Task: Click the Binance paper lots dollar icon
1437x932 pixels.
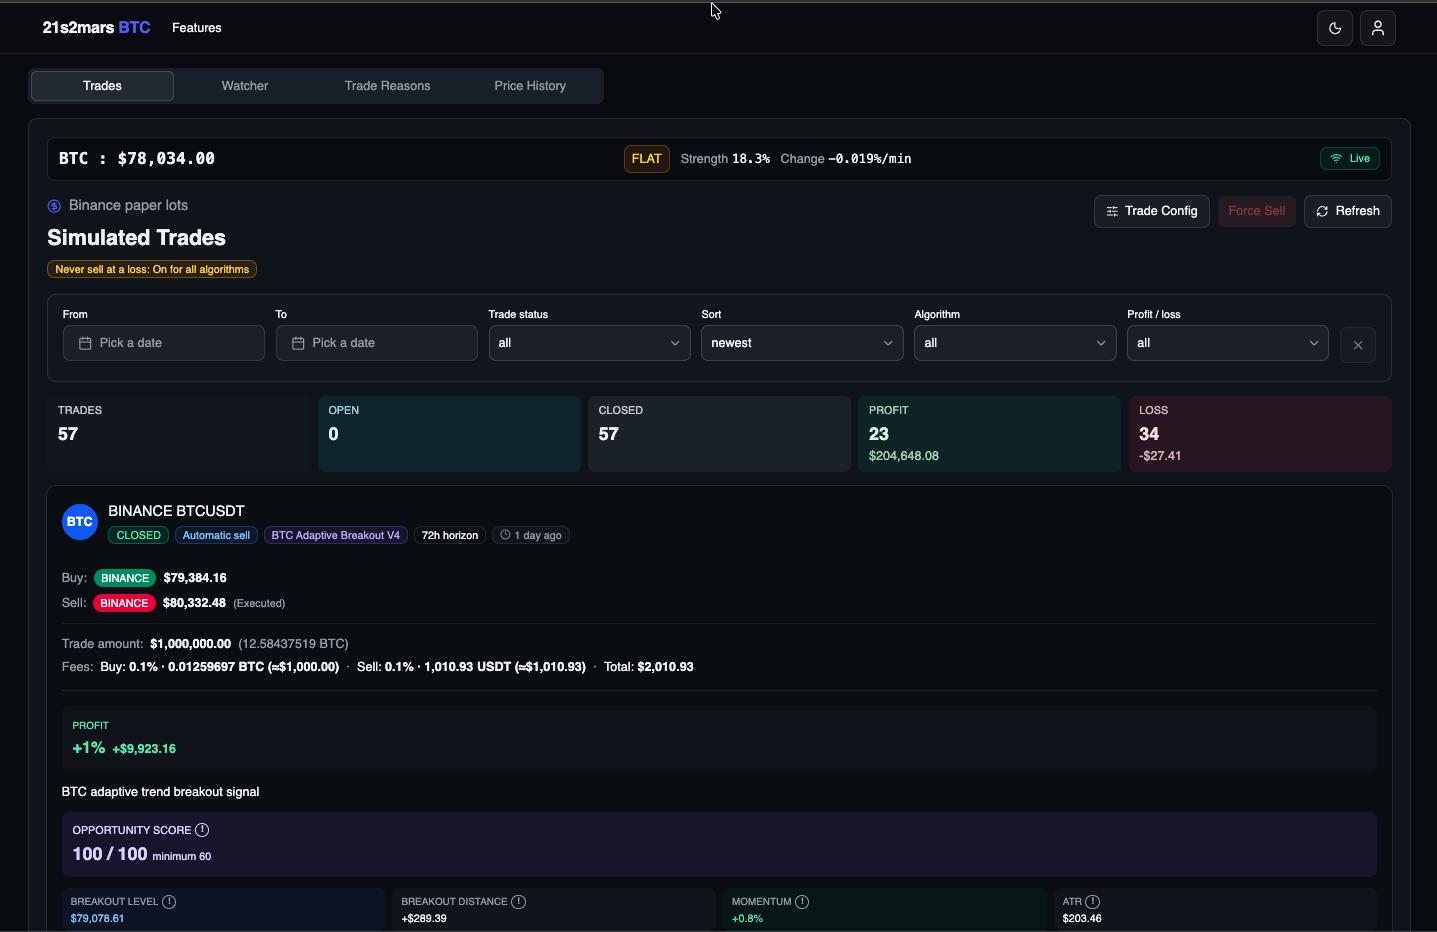Action: point(54,206)
